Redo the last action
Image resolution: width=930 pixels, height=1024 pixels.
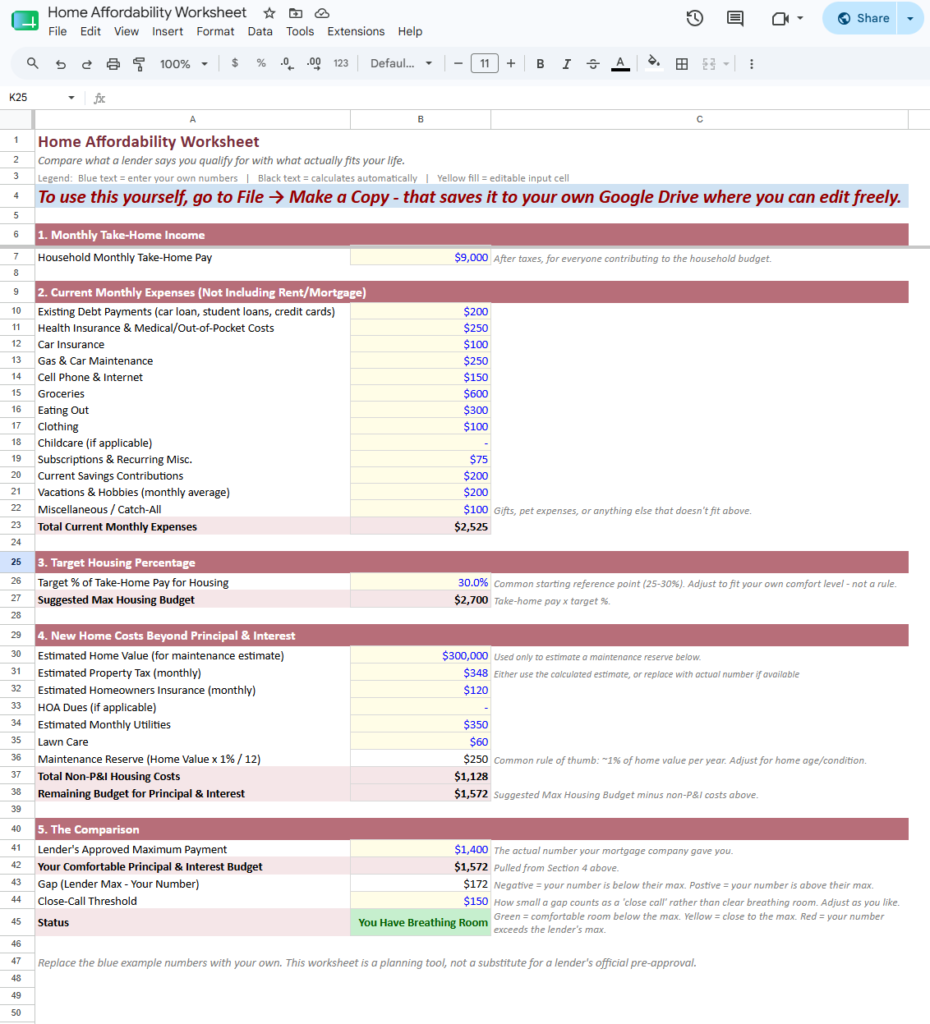(x=87, y=64)
